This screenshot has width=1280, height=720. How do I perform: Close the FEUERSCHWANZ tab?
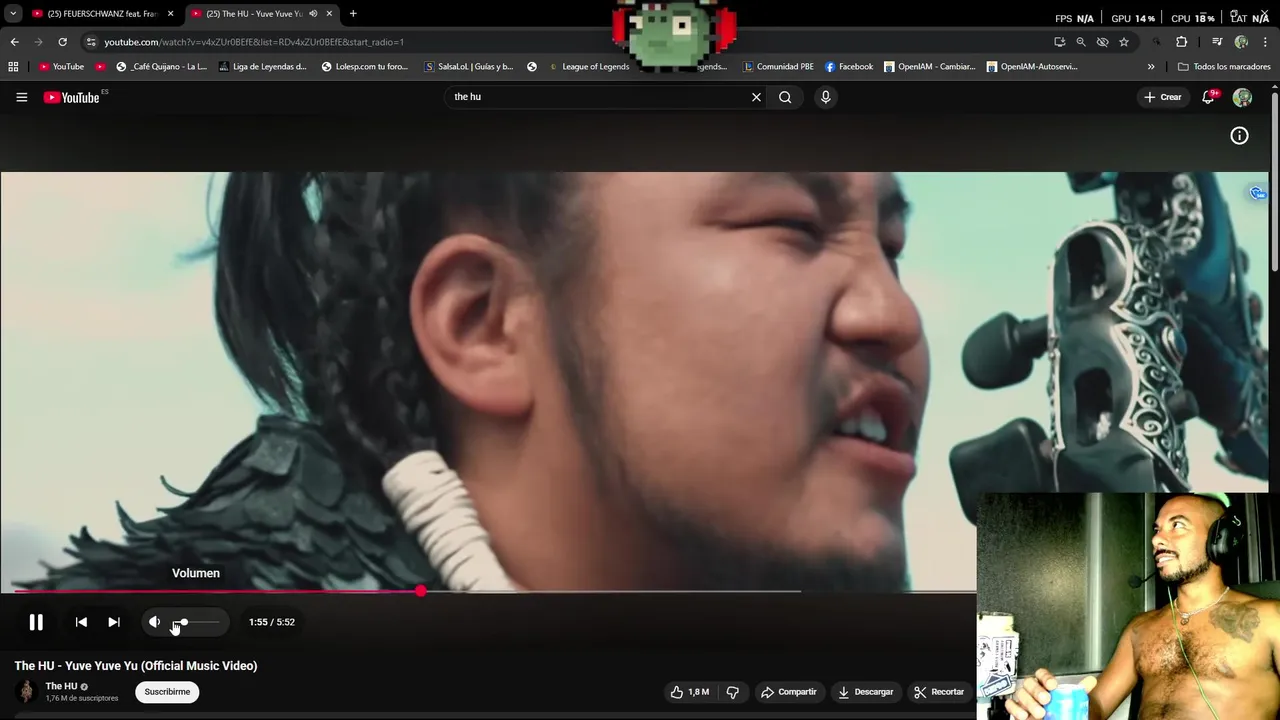point(170,14)
